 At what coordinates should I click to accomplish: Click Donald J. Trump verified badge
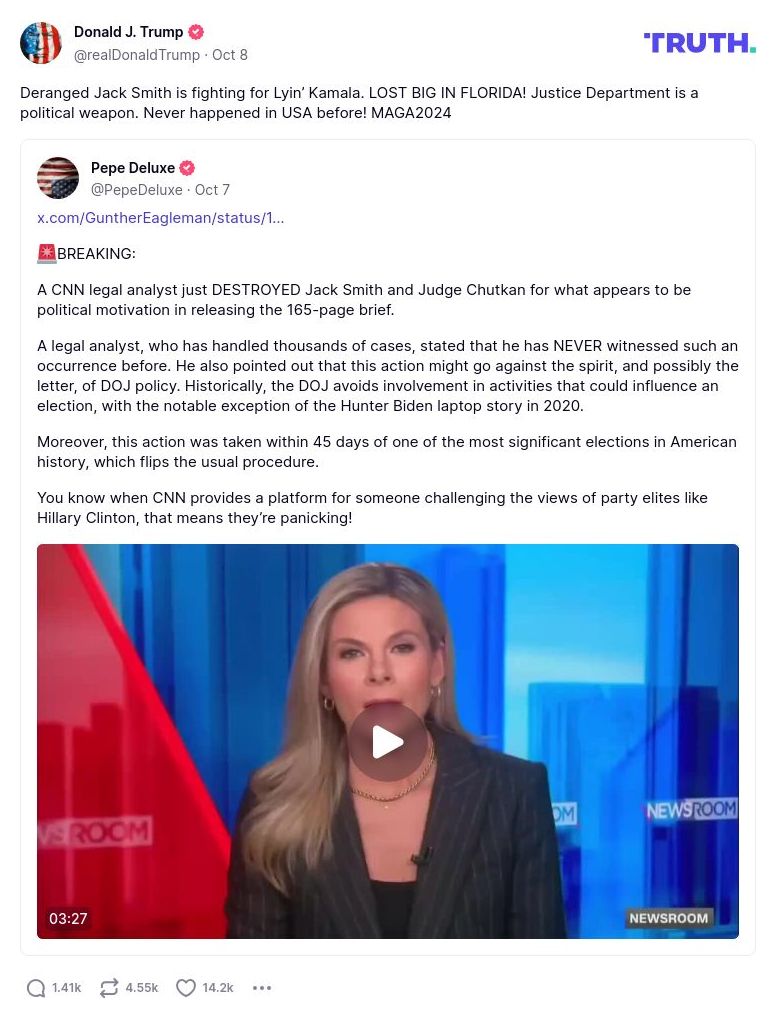[x=195, y=32]
